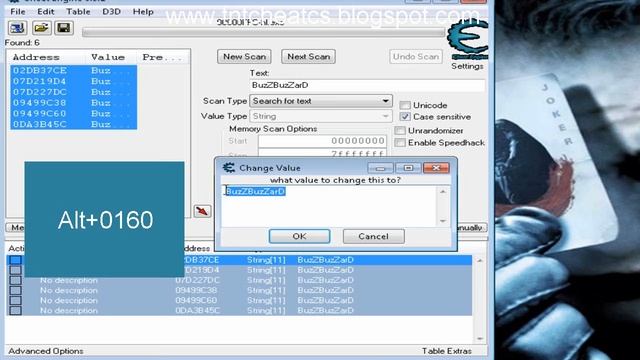Open the Table menu
640x360 pixels.
(x=78, y=11)
